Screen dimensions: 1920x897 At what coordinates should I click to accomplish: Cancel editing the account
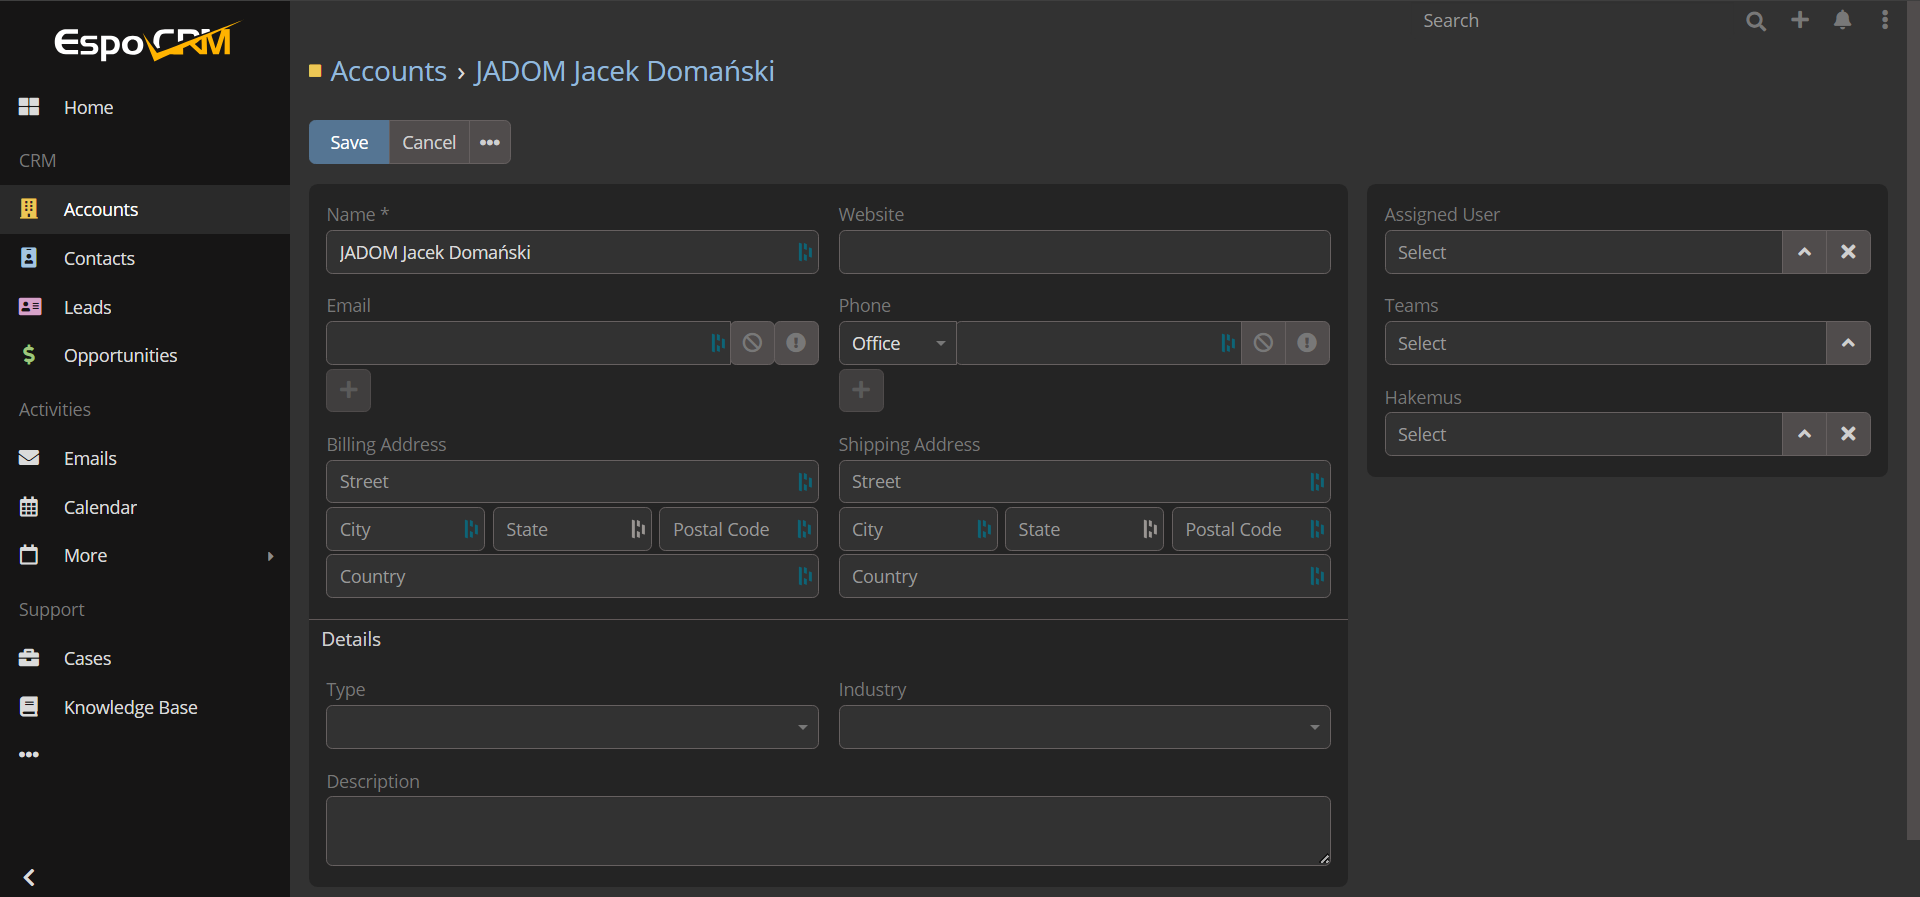pyautogui.click(x=429, y=142)
